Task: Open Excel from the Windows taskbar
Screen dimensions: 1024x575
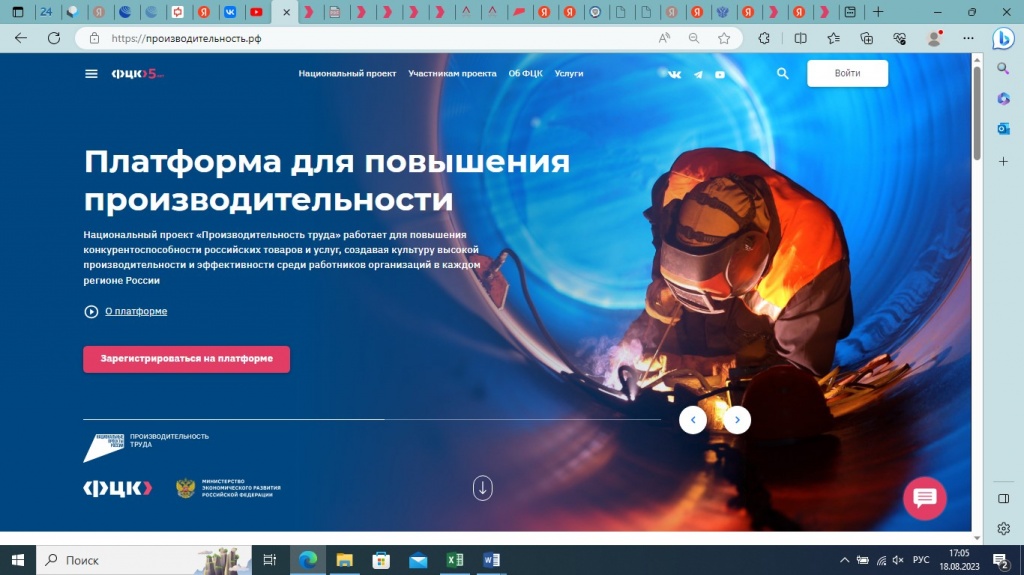Action: (454, 560)
